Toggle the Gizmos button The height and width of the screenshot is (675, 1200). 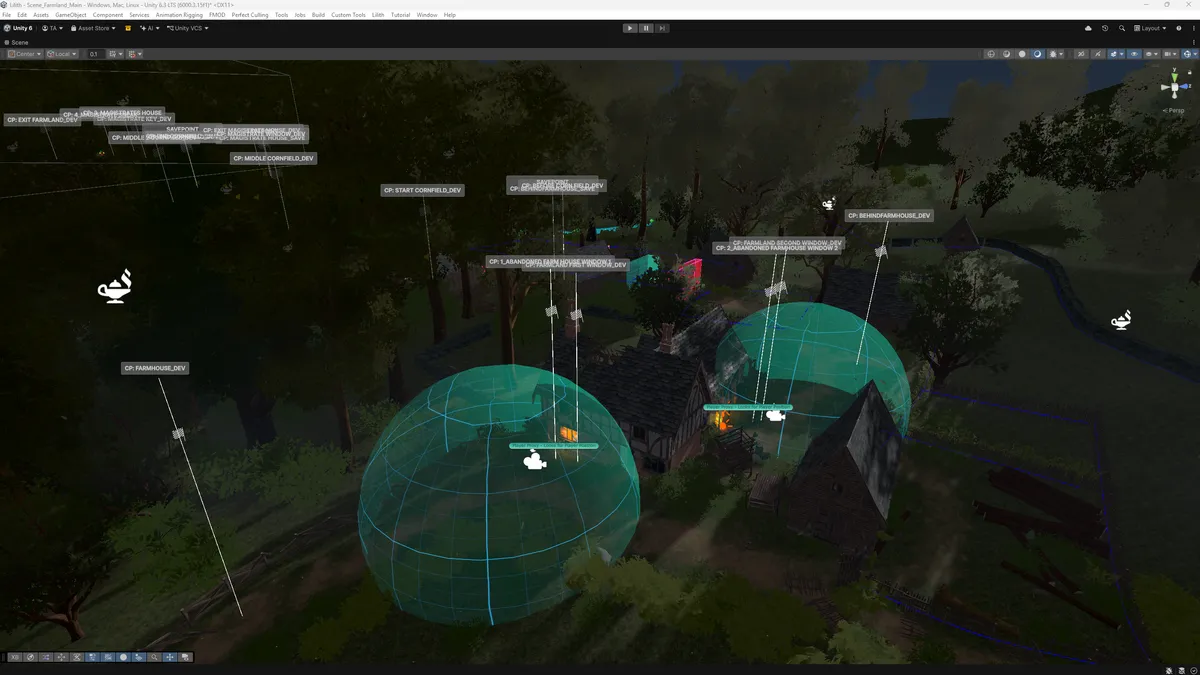1188,54
